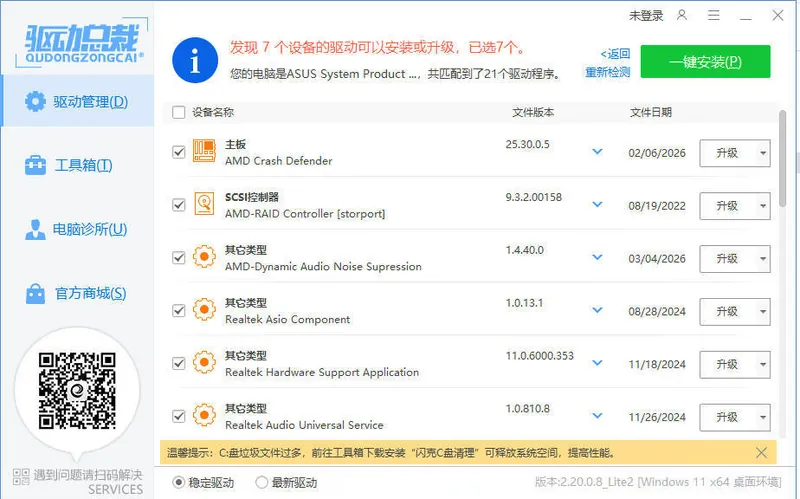Click the driver list vertical scrollbar thumb
The width and height of the screenshot is (800, 499).
(x=783, y=158)
